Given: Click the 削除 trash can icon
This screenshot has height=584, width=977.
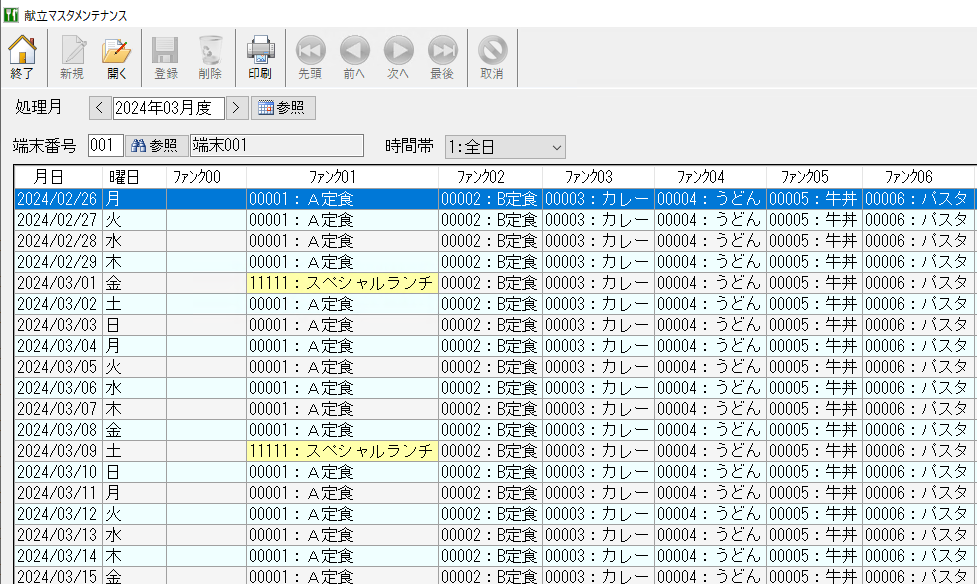Looking at the screenshot, I should click(210, 57).
